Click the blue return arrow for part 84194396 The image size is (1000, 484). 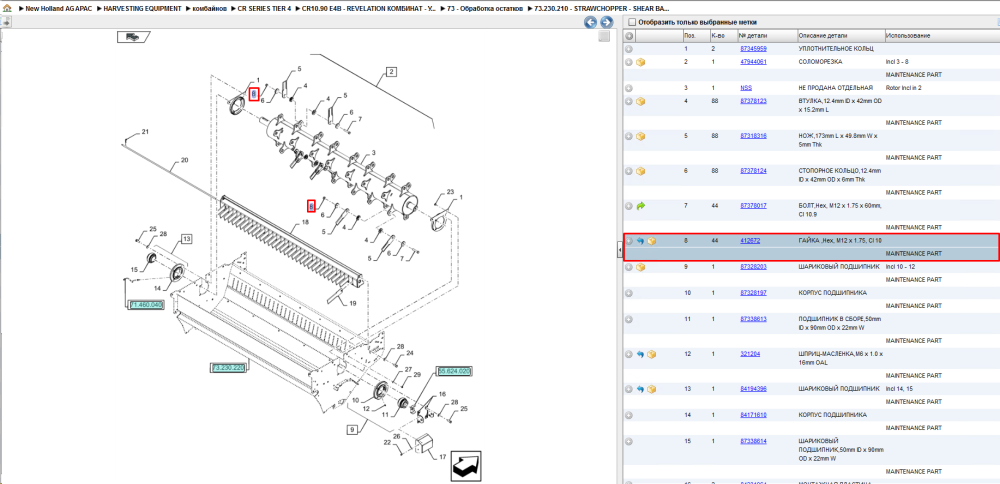[640, 388]
